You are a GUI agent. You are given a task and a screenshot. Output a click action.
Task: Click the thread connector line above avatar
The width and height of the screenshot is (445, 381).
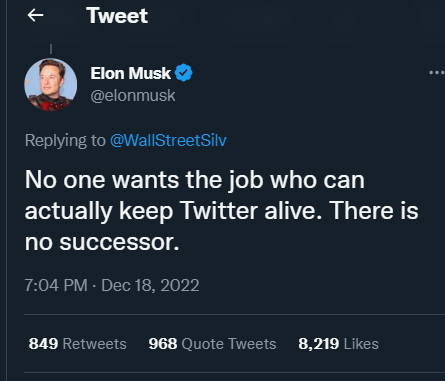[51, 49]
